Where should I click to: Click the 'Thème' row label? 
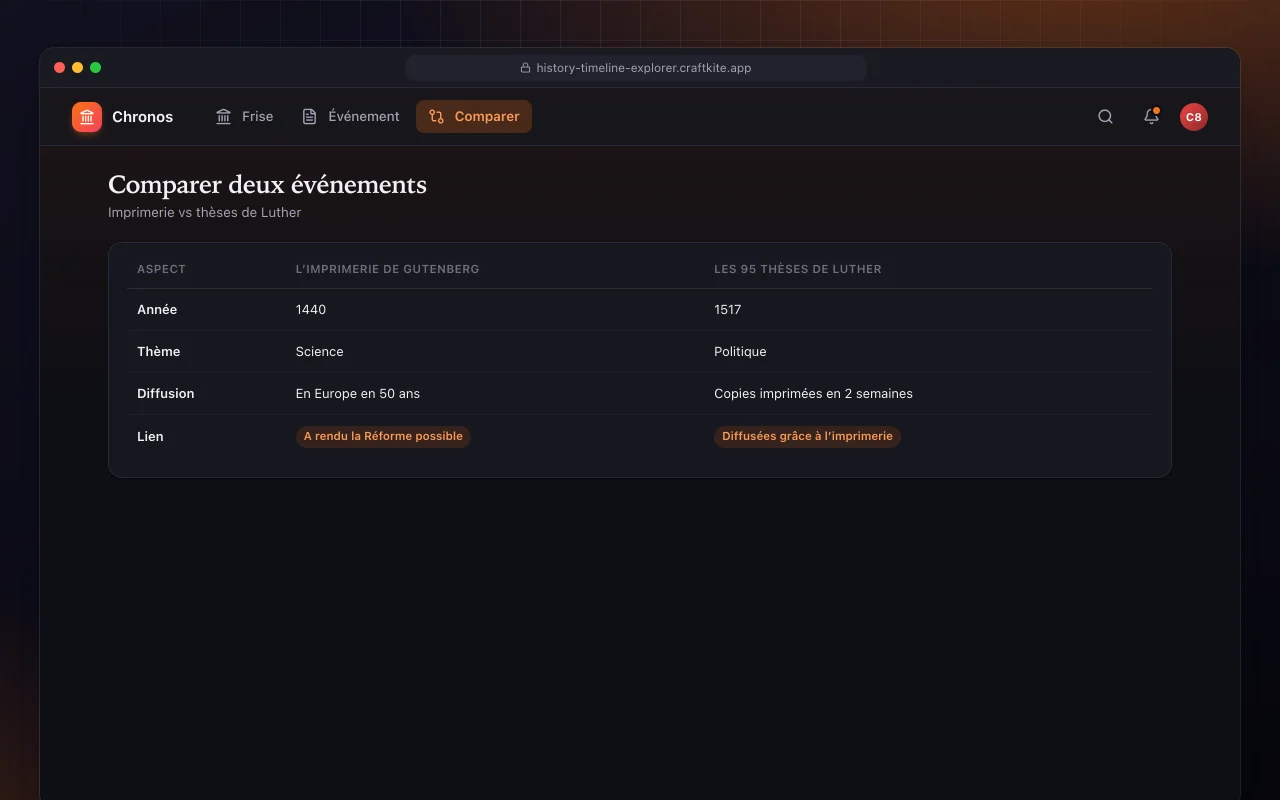[159, 352]
